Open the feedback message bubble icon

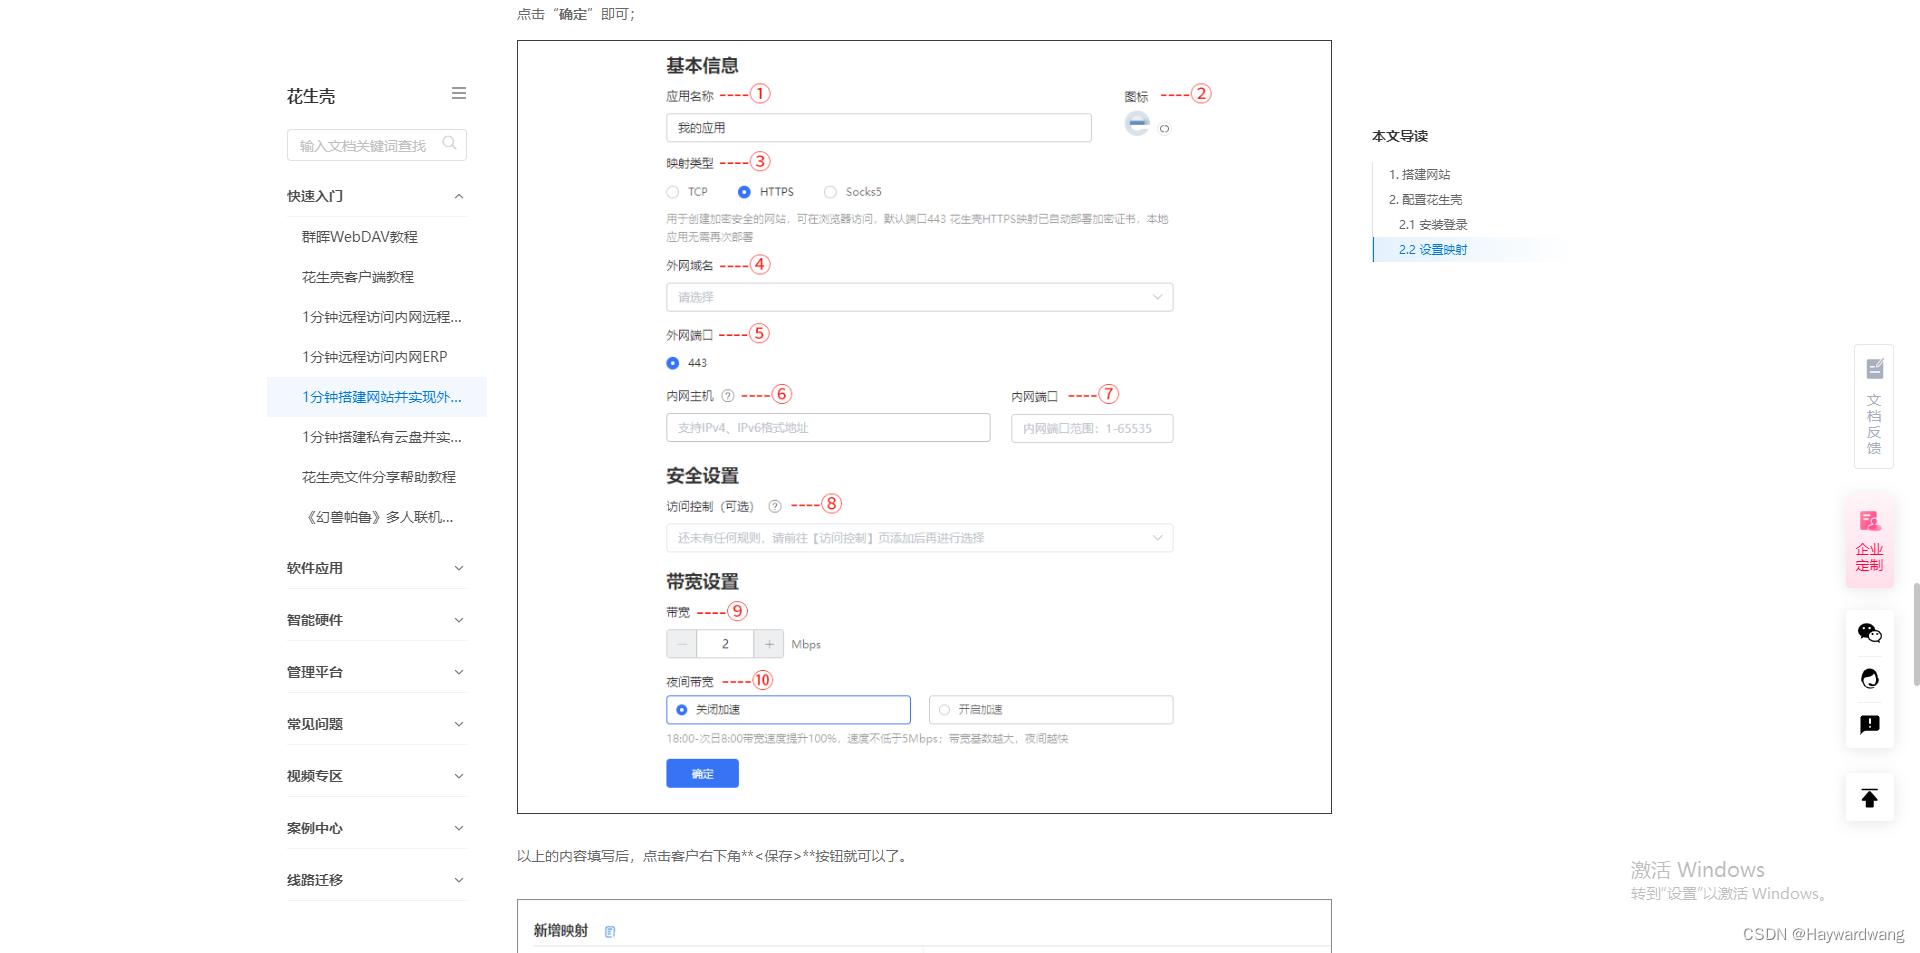[x=1869, y=725]
